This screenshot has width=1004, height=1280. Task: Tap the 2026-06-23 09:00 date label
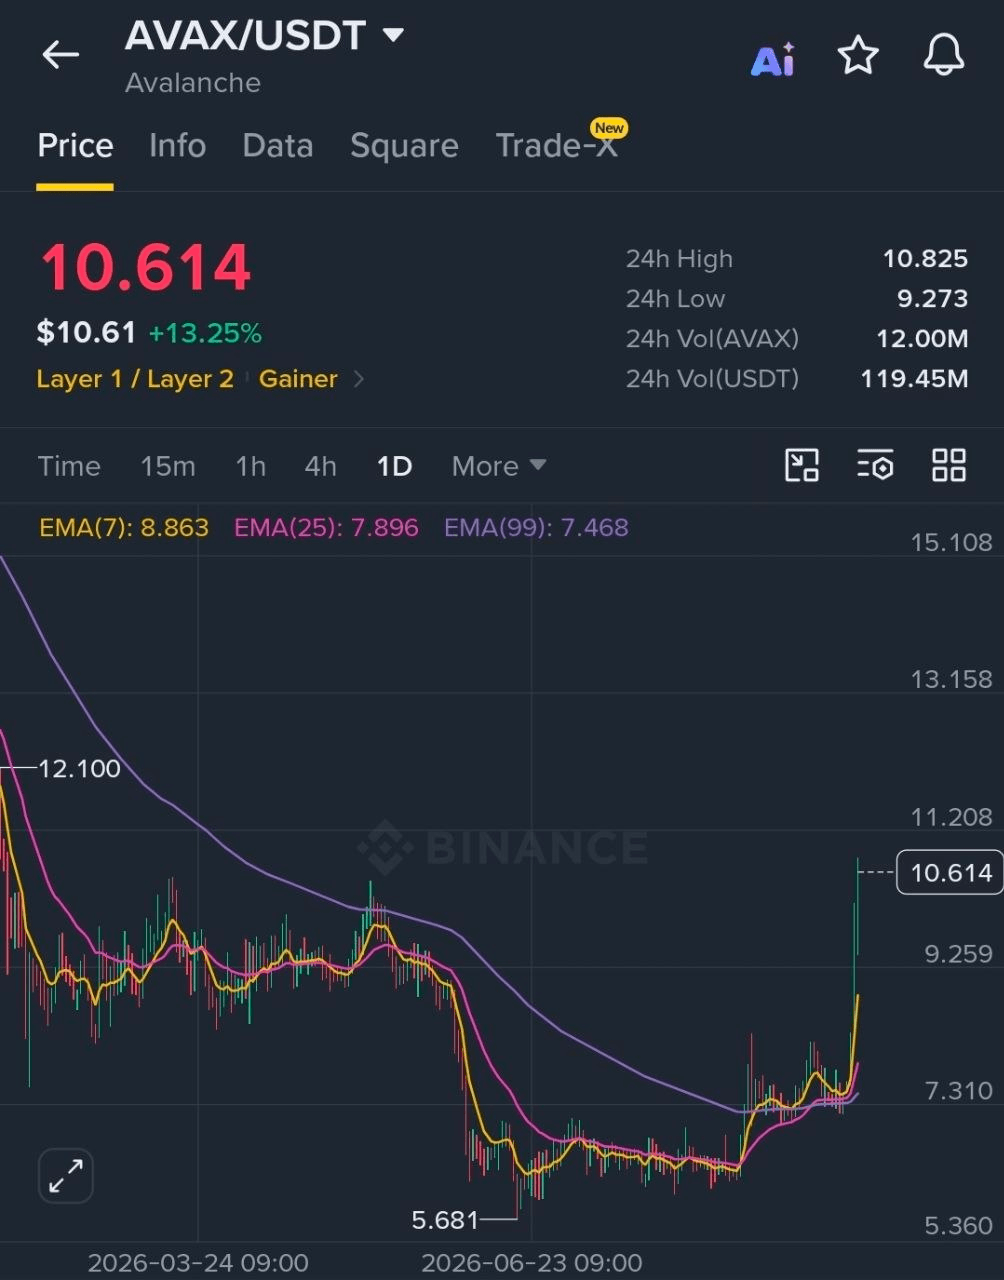[x=531, y=1263]
